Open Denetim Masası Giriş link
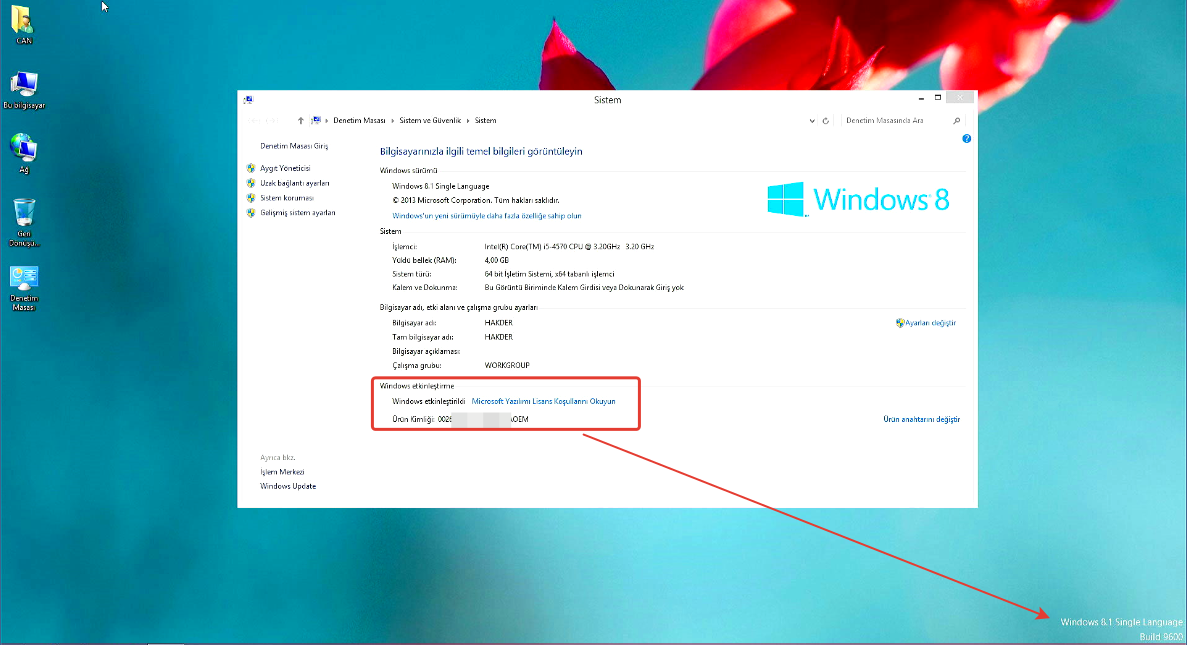The height and width of the screenshot is (645, 1187). [x=294, y=146]
